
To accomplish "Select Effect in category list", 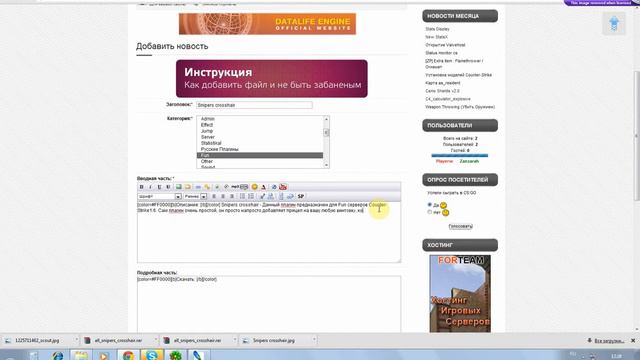I will [x=260, y=125].
